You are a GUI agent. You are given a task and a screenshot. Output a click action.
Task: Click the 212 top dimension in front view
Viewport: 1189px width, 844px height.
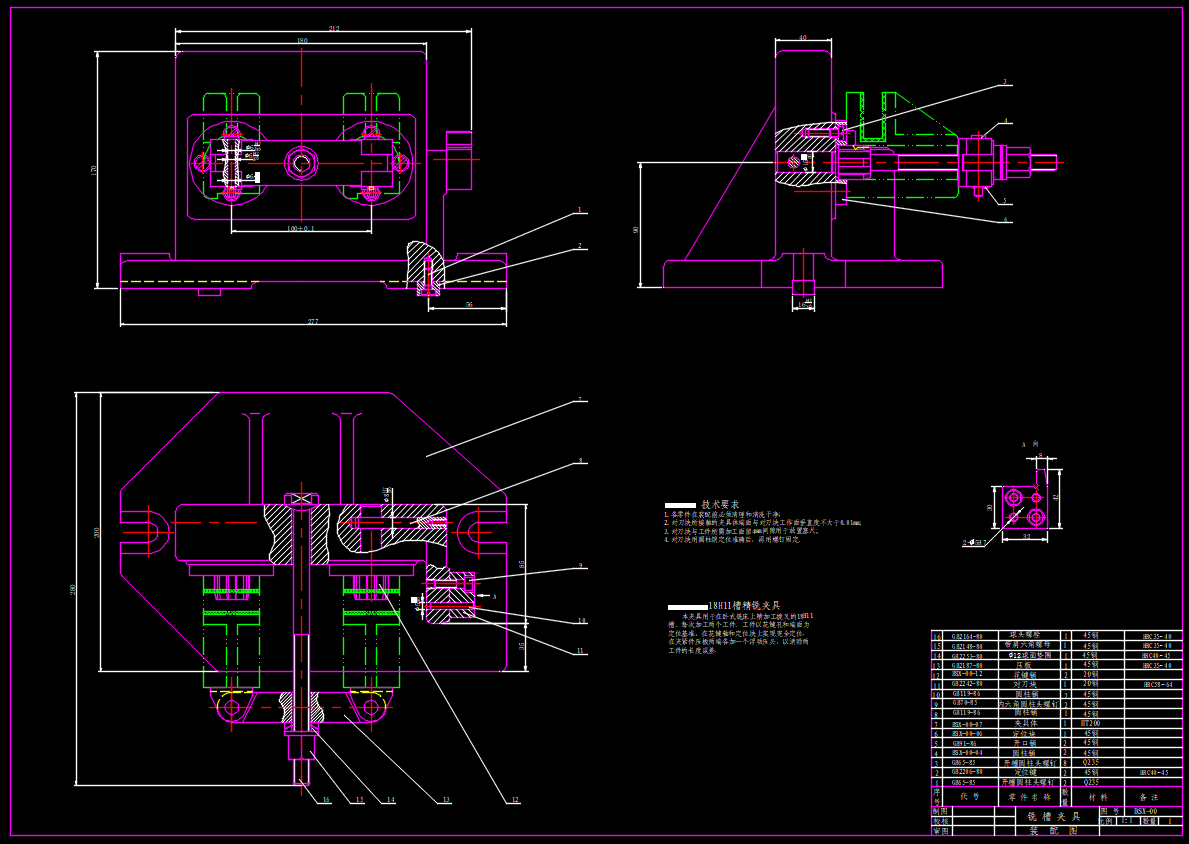point(334,29)
